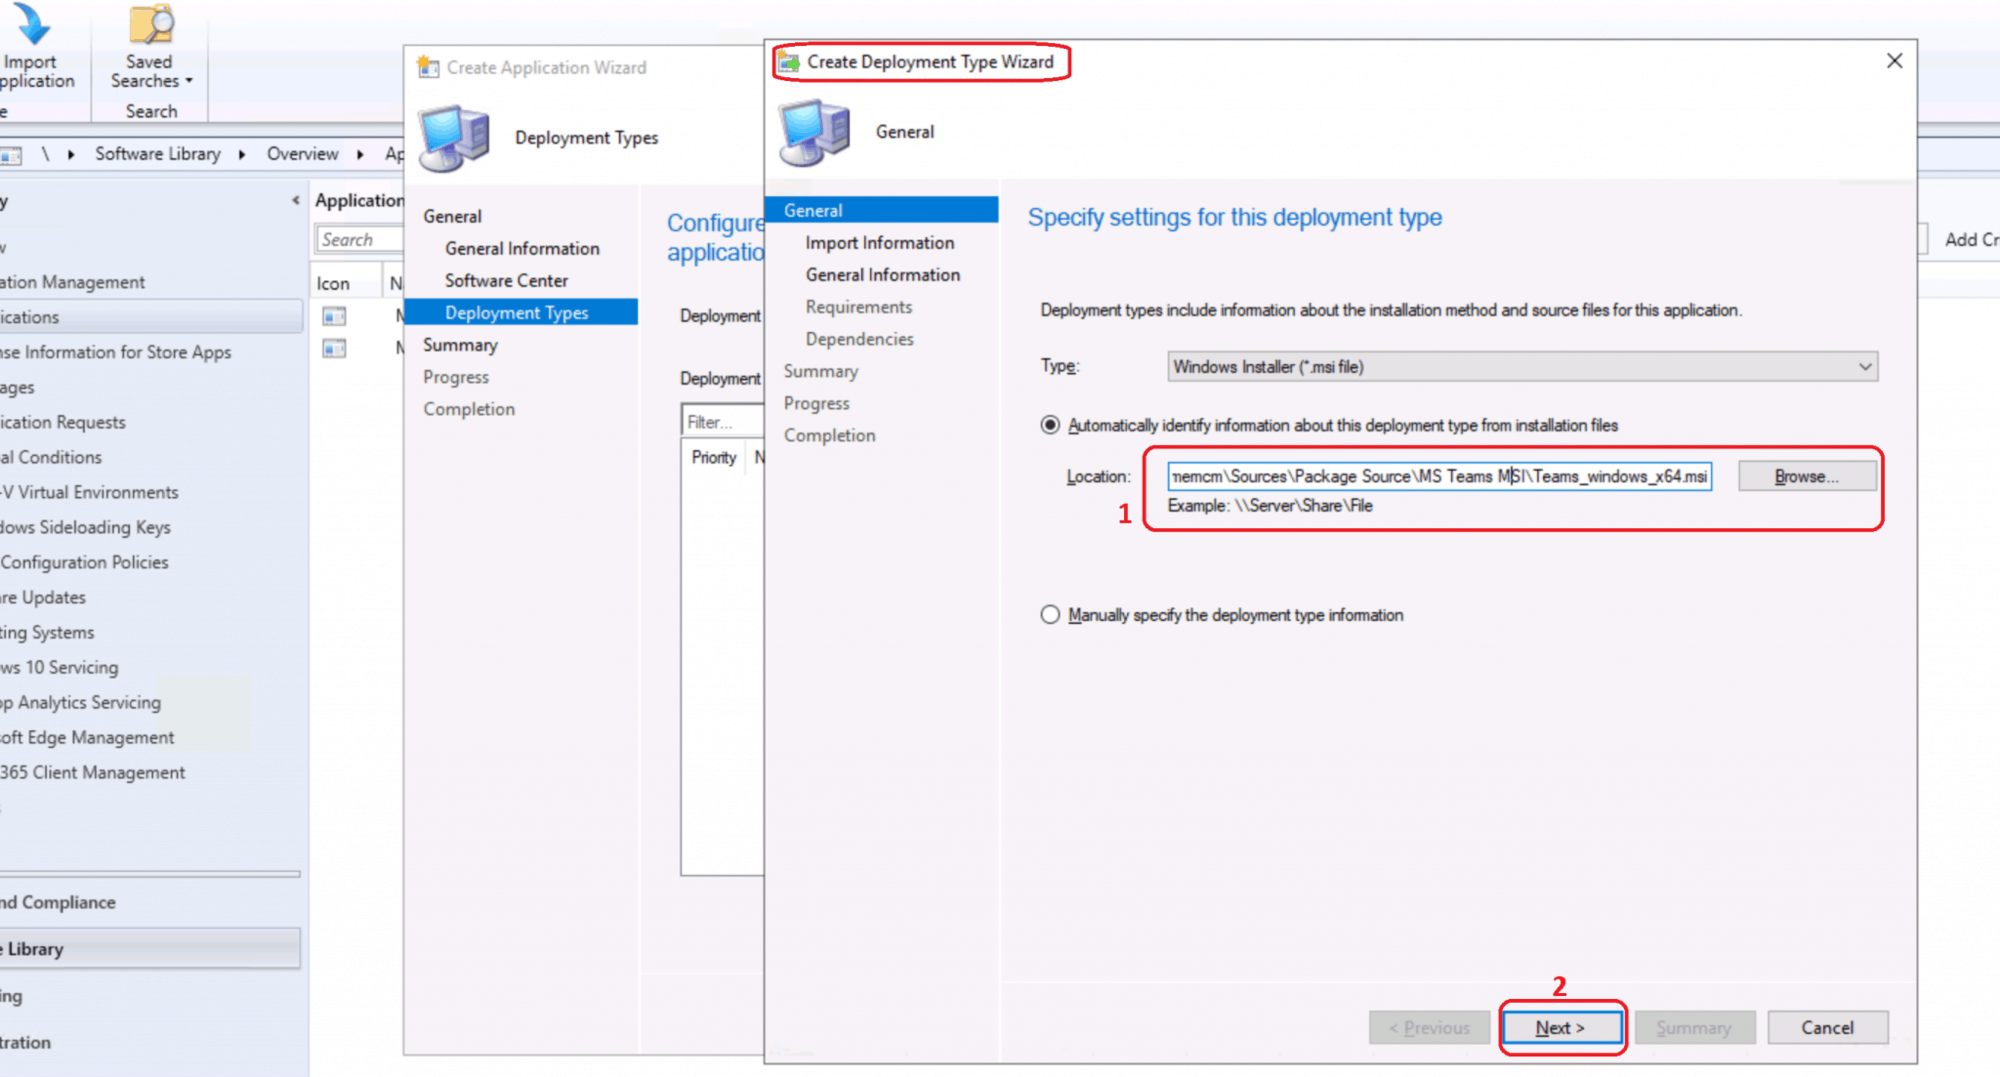The image size is (2000, 1077).
Task: Select the Requirements step in the Deployment Type Wizard
Action: point(858,306)
